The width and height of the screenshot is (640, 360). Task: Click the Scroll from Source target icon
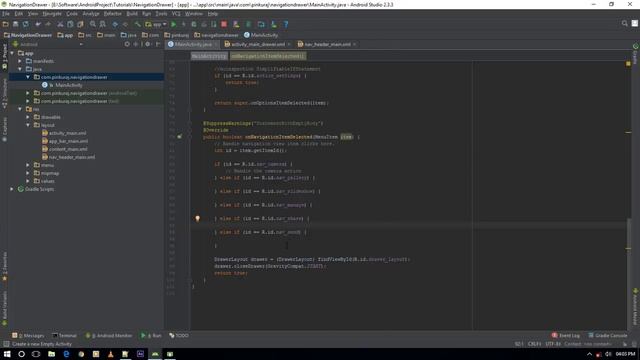(127, 44)
